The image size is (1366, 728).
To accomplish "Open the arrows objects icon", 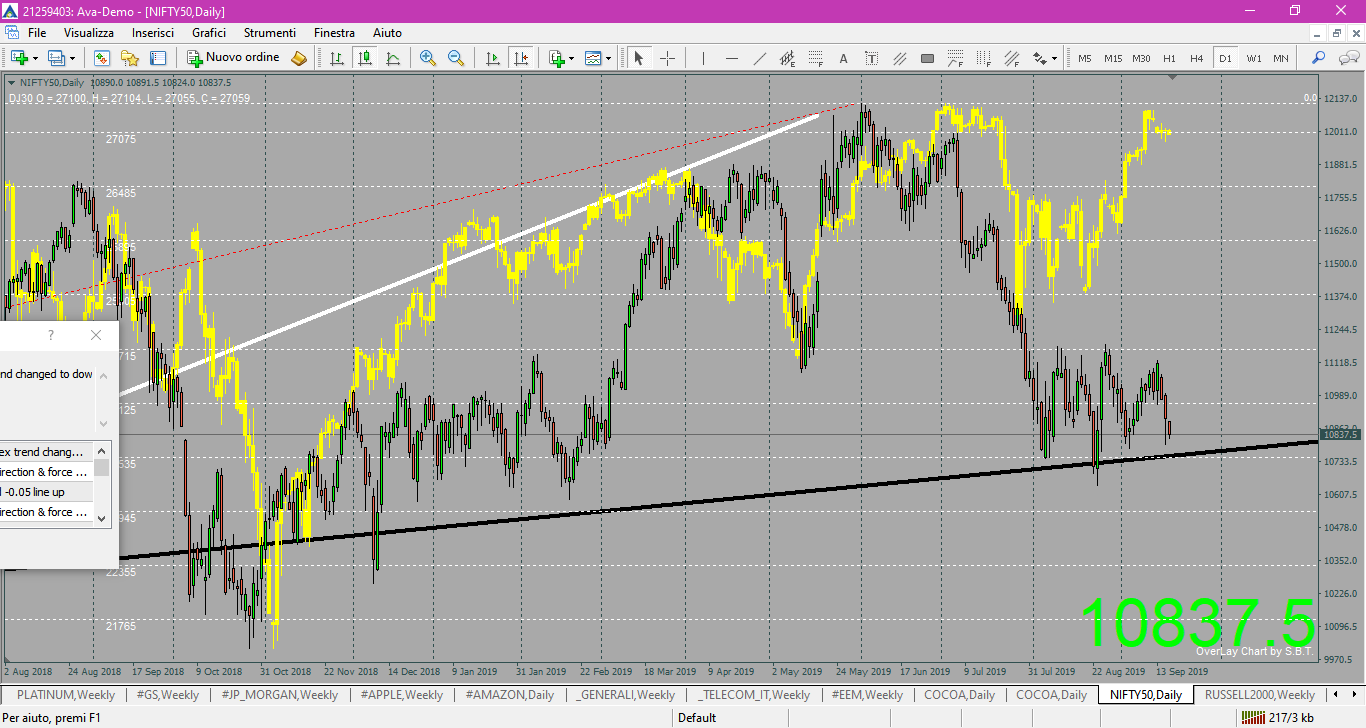I will 1040,58.
